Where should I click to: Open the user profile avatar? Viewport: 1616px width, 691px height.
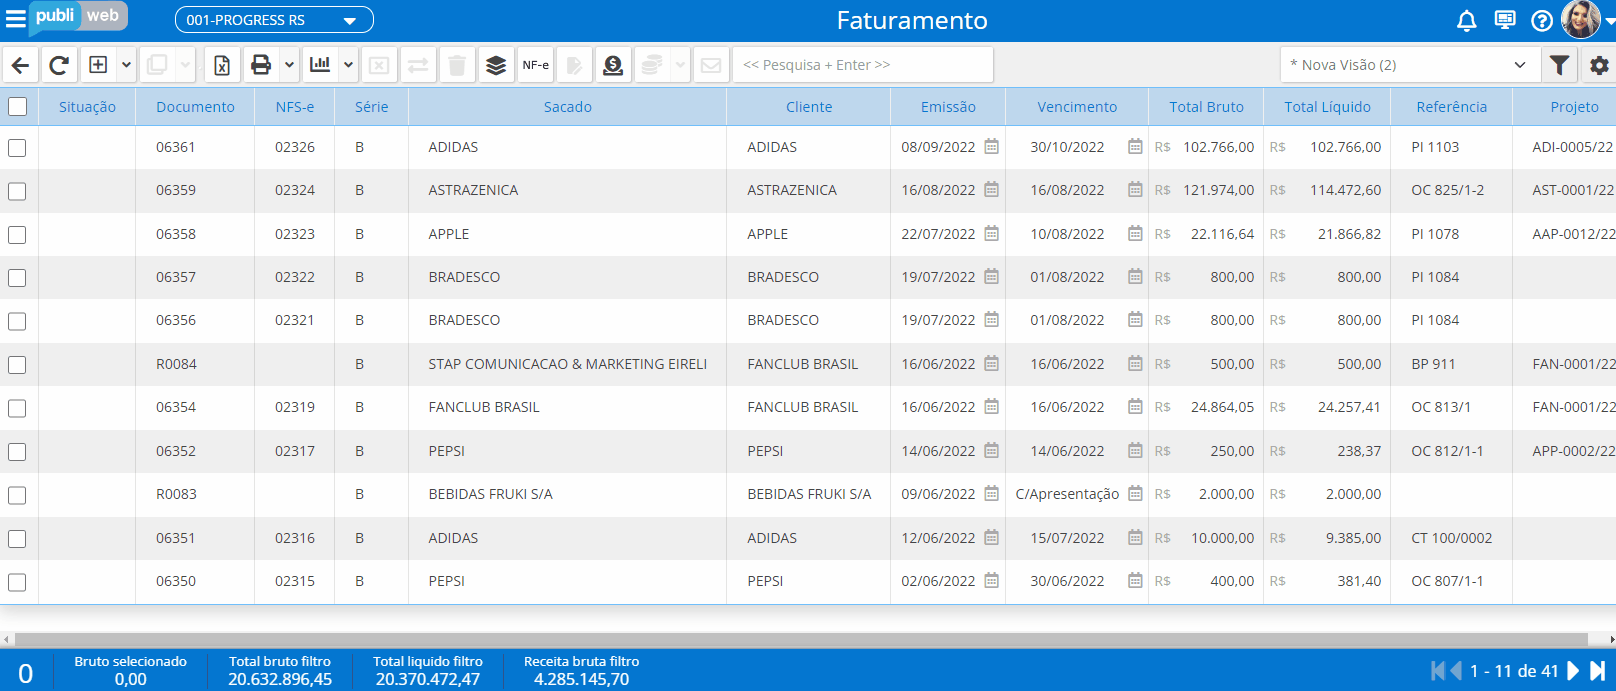pos(1581,19)
